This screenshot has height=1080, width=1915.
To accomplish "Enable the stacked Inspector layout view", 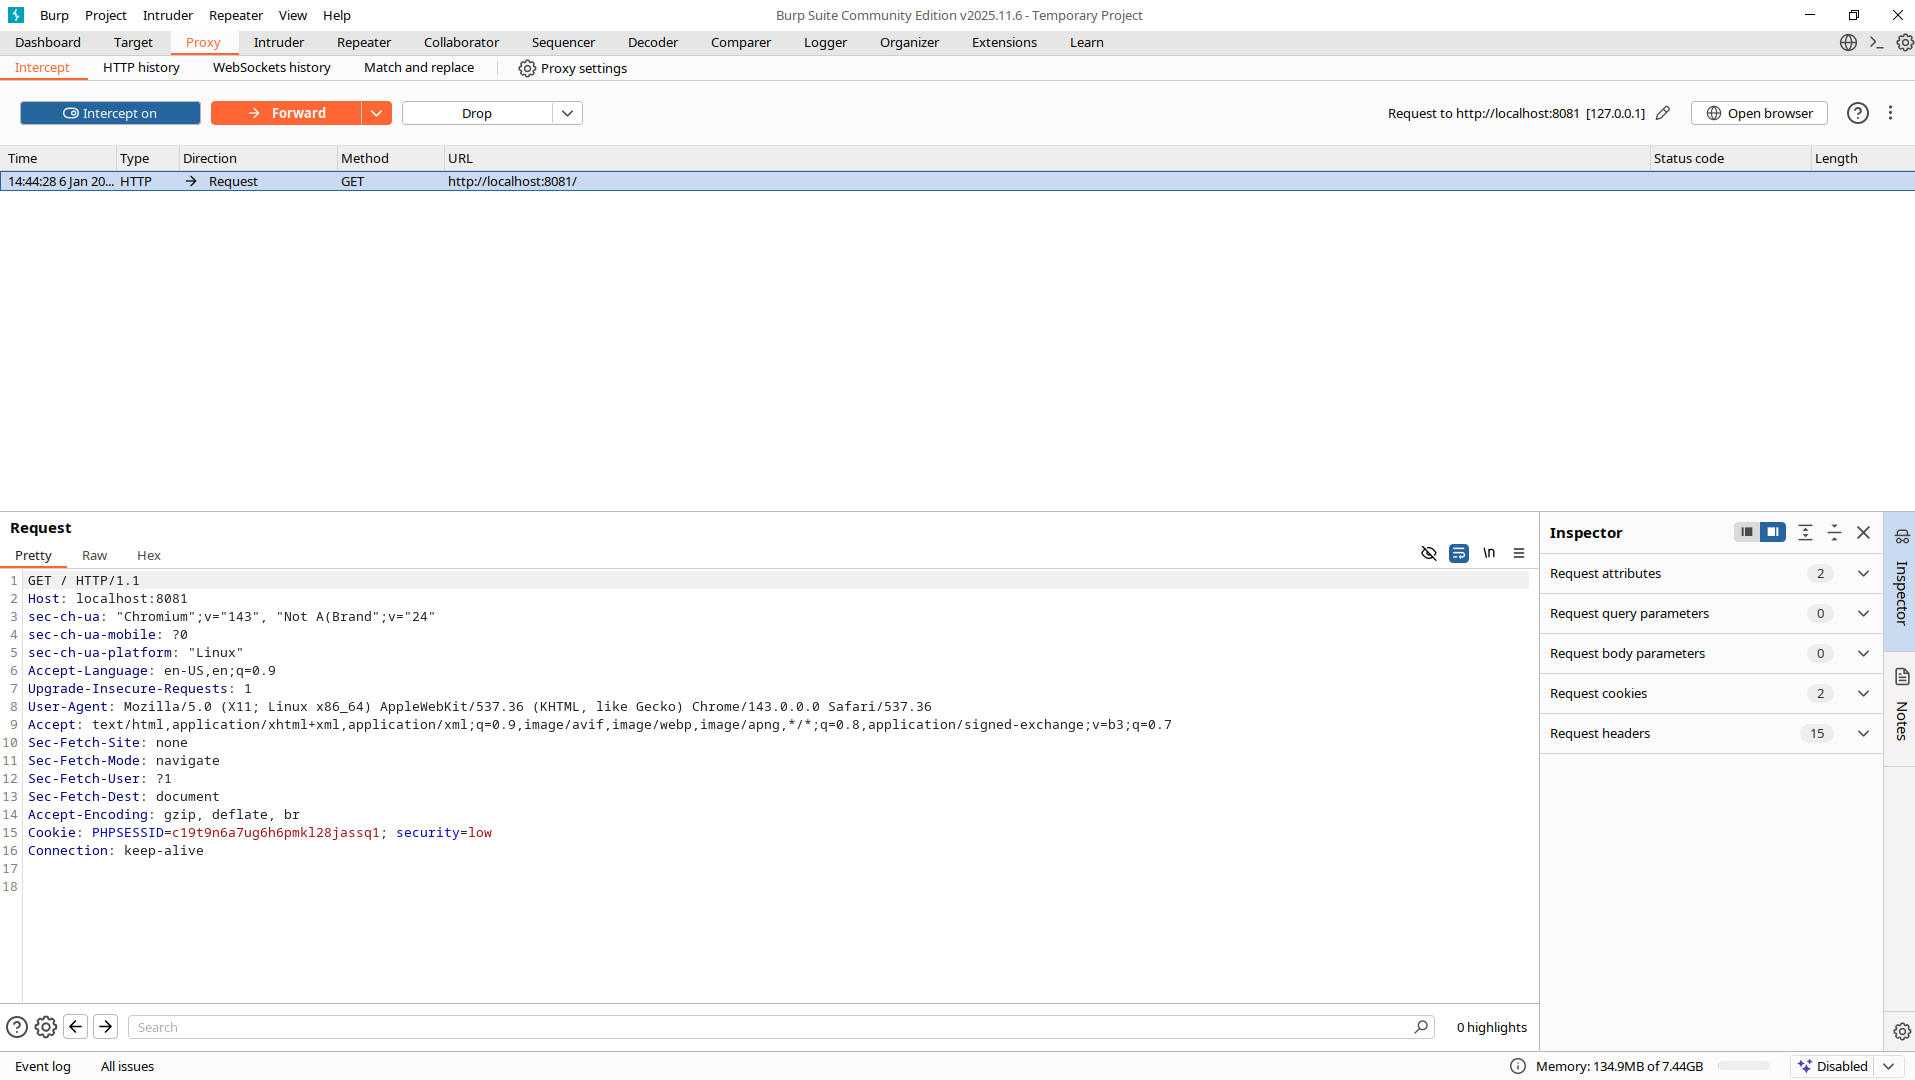I will 1745,532.
